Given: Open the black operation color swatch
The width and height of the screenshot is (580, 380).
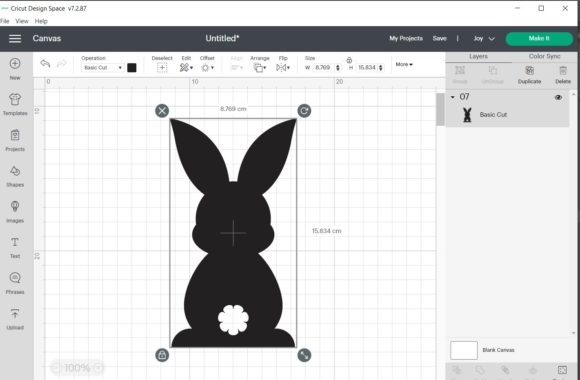Looking at the screenshot, I should (x=132, y=68).
